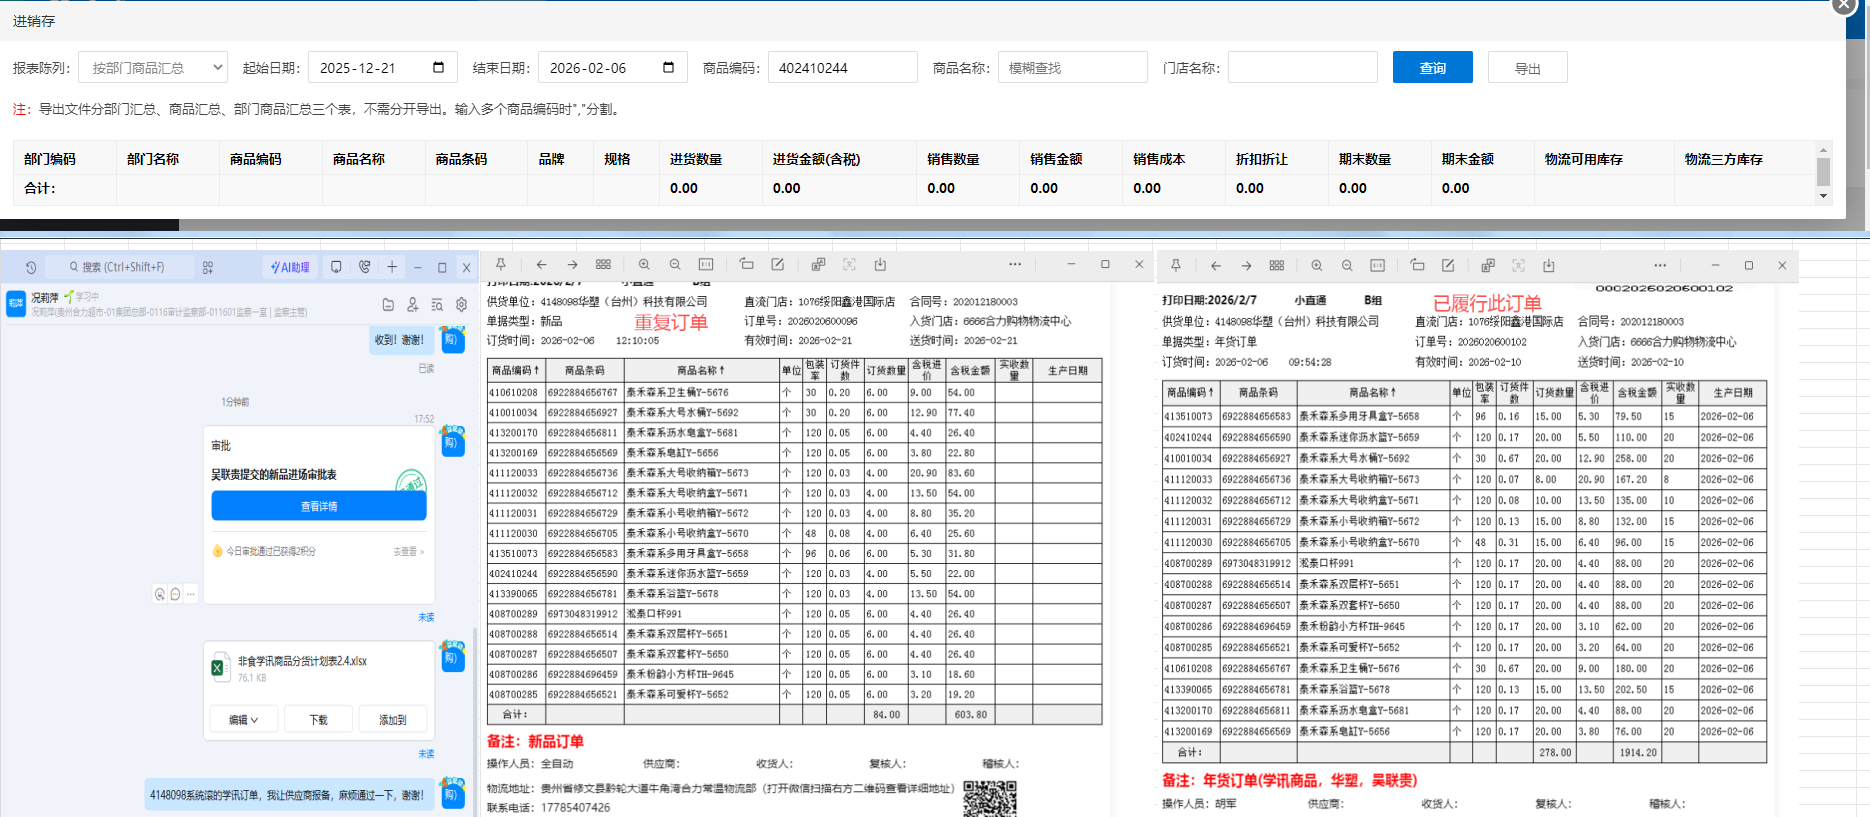Pin the 已履行此订单 image viewer window

click(x=1176, y=266)
